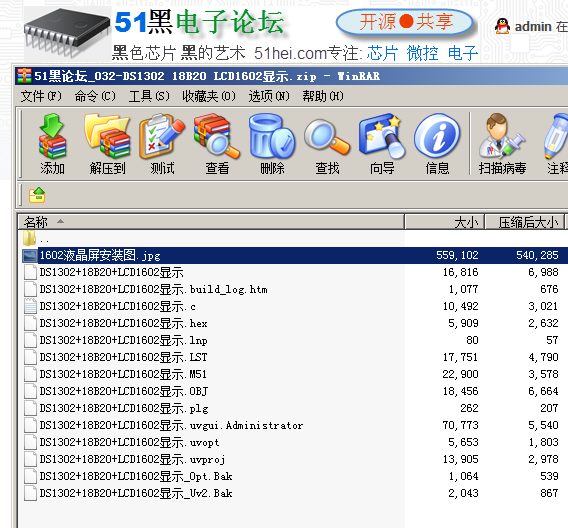This screenshot has height=528, width=568.
Task: Launch the 向导 (Wizard) tool
Action: pos(382,144)
